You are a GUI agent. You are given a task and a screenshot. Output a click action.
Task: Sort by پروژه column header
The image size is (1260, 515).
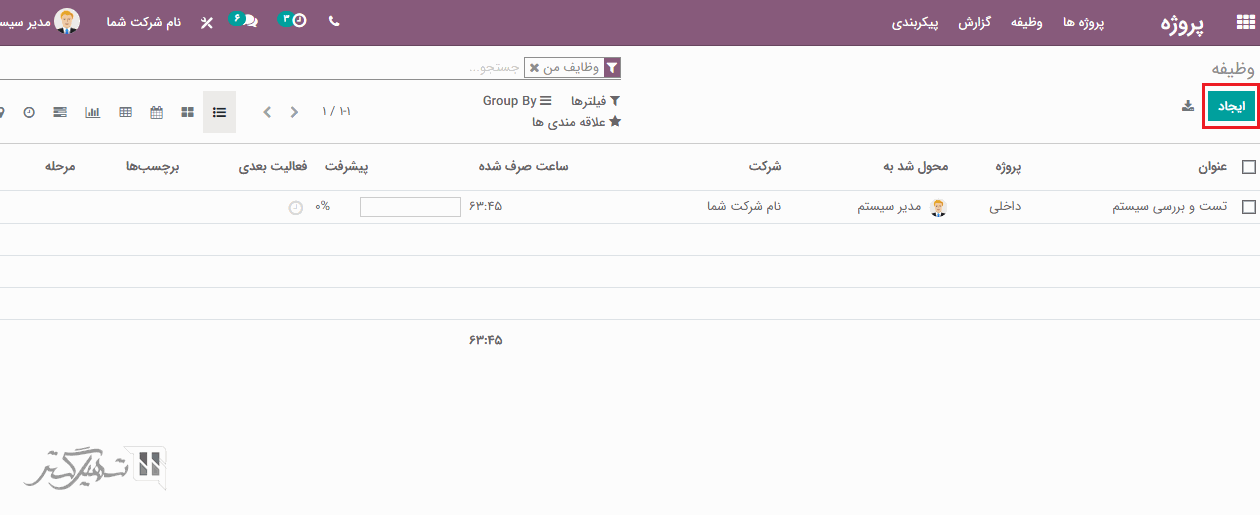tap(1009, 167)
